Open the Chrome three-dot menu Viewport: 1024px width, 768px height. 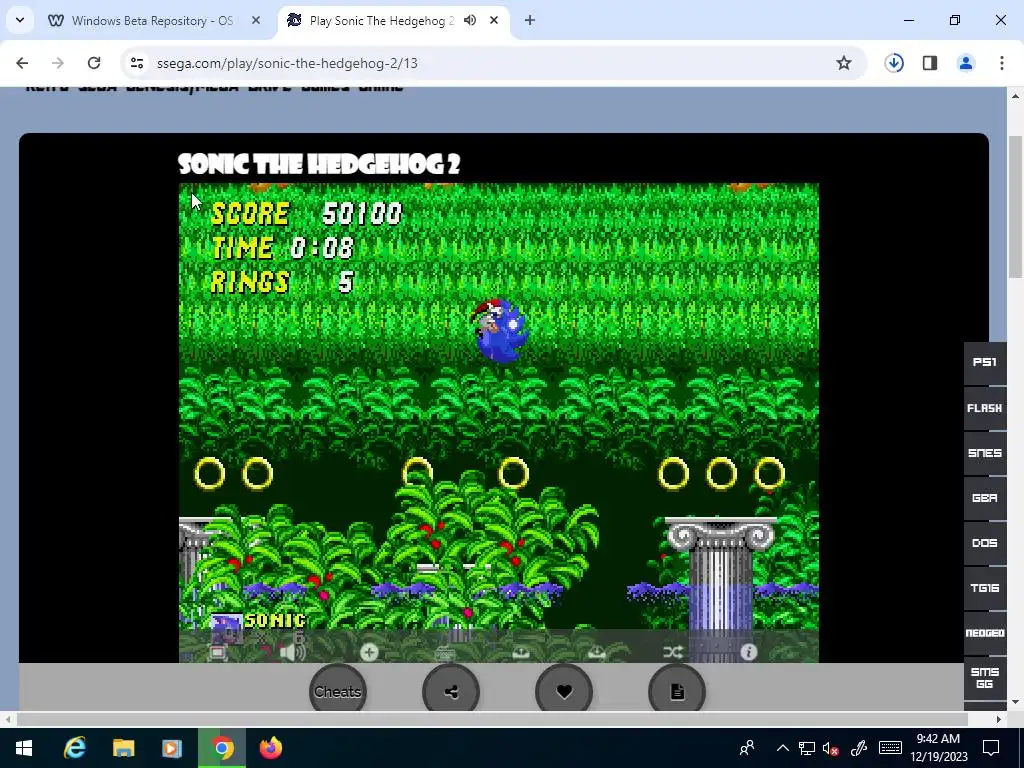(x=1002, y=63)
